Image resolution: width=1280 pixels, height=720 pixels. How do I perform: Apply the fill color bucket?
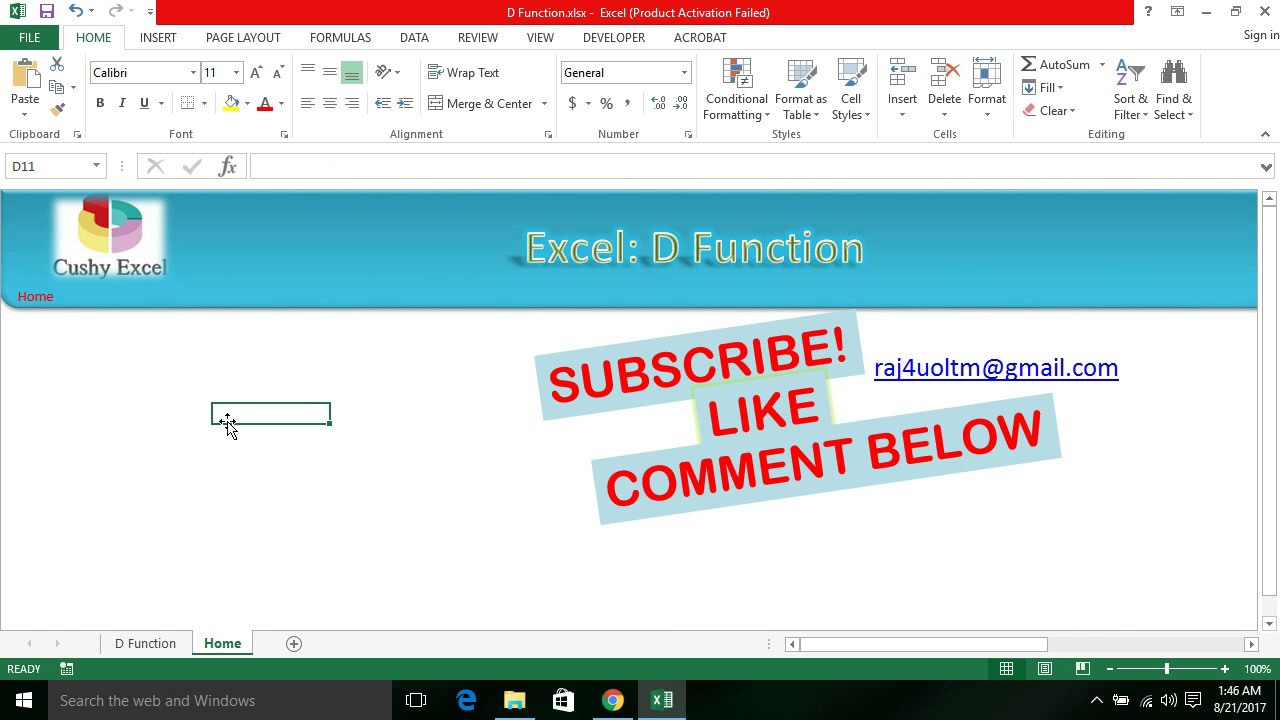click(232, 103)
